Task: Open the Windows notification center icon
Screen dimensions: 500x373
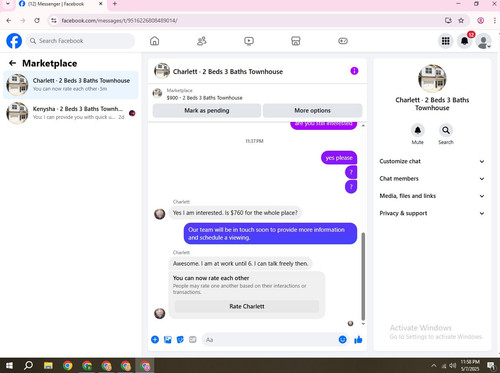Action: [x=491, y=366]
